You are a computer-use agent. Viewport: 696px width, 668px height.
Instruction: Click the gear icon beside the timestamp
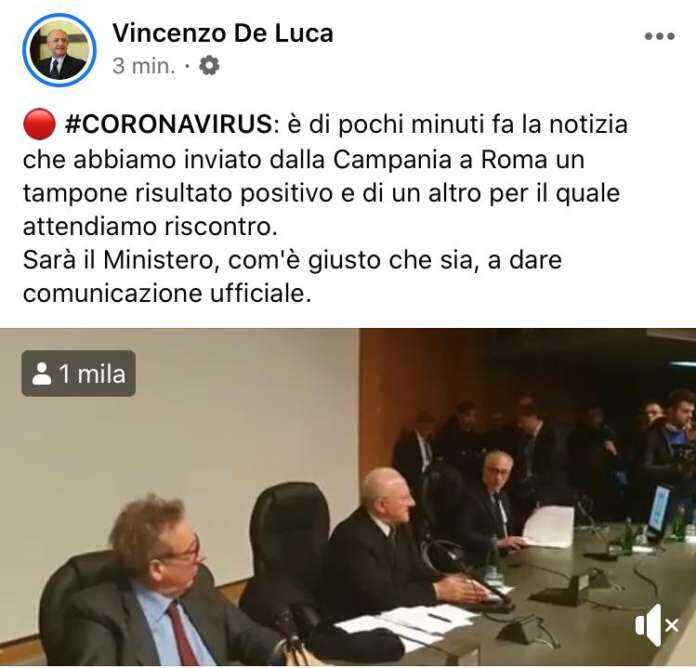[209, 66]
